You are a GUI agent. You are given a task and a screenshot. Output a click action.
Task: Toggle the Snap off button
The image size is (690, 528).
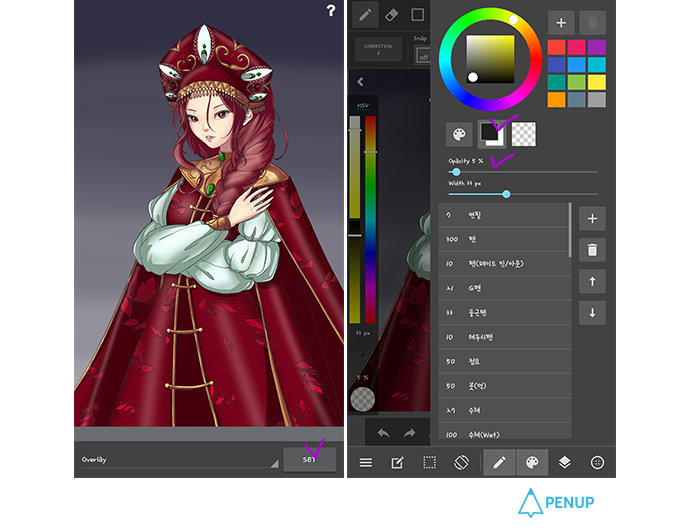click(x=423, y=56)
